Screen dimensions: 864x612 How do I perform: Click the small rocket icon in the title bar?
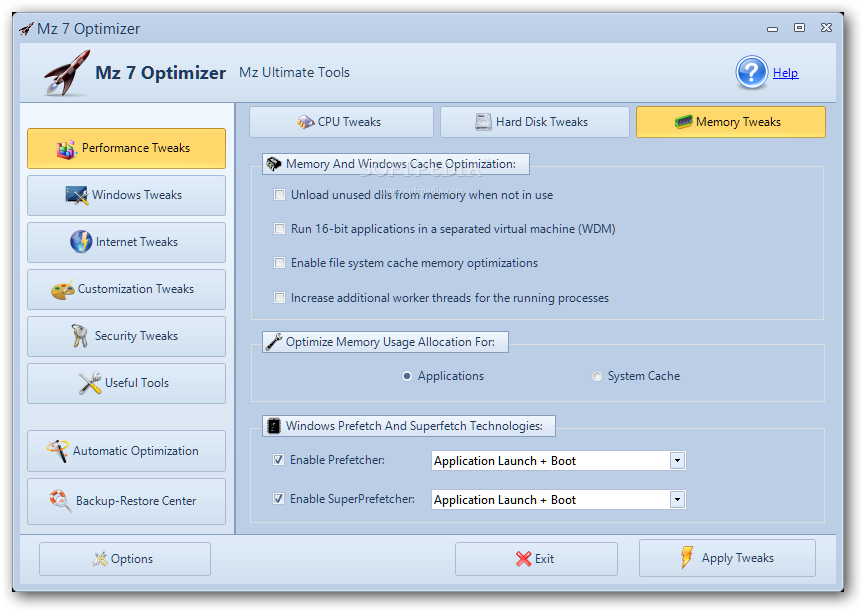26,29
